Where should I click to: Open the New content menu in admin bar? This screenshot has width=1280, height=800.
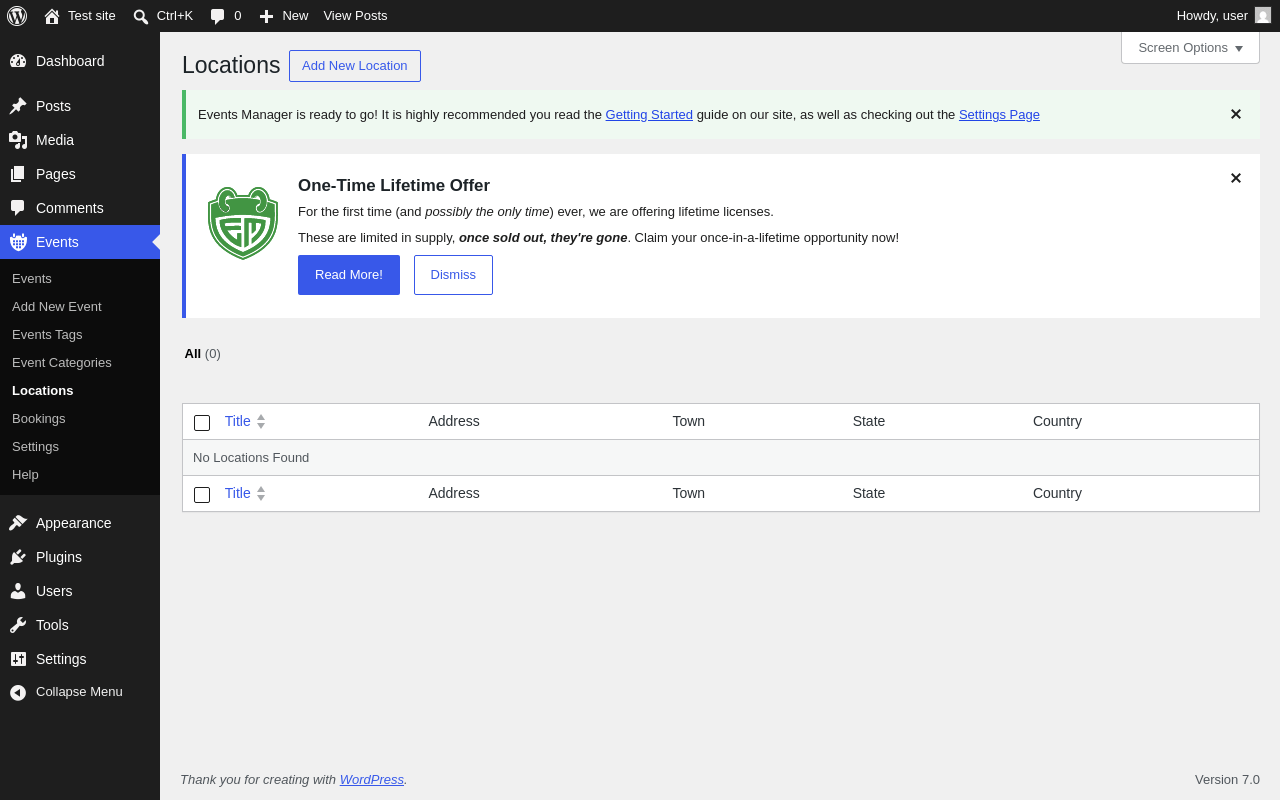(284, 16)
